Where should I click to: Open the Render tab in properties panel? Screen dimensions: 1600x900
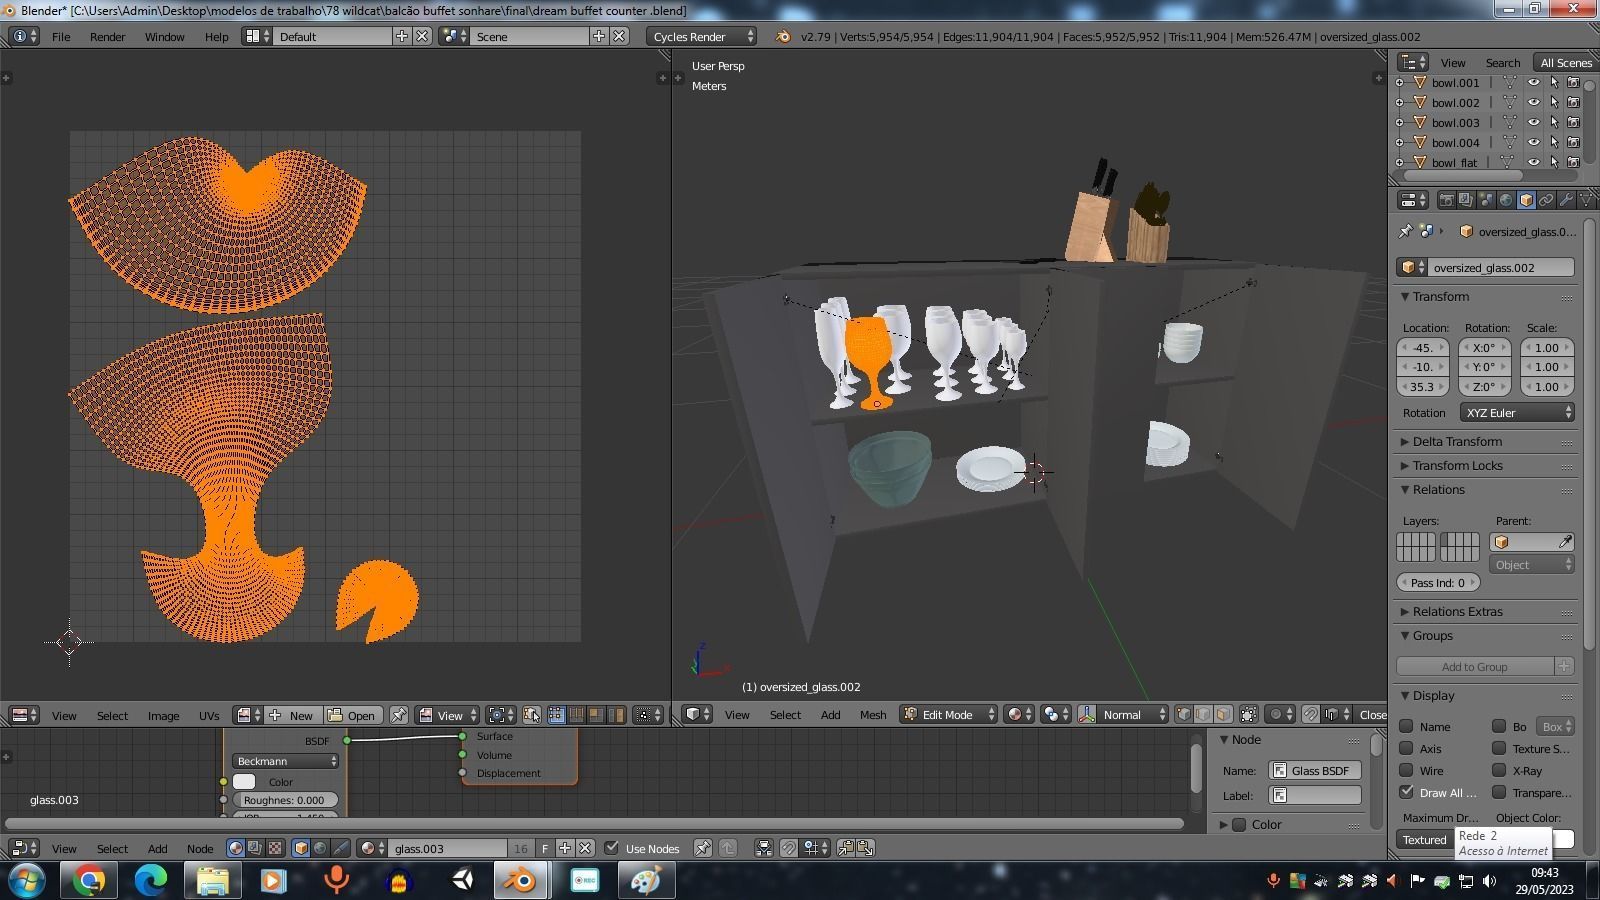point(1446,200)
